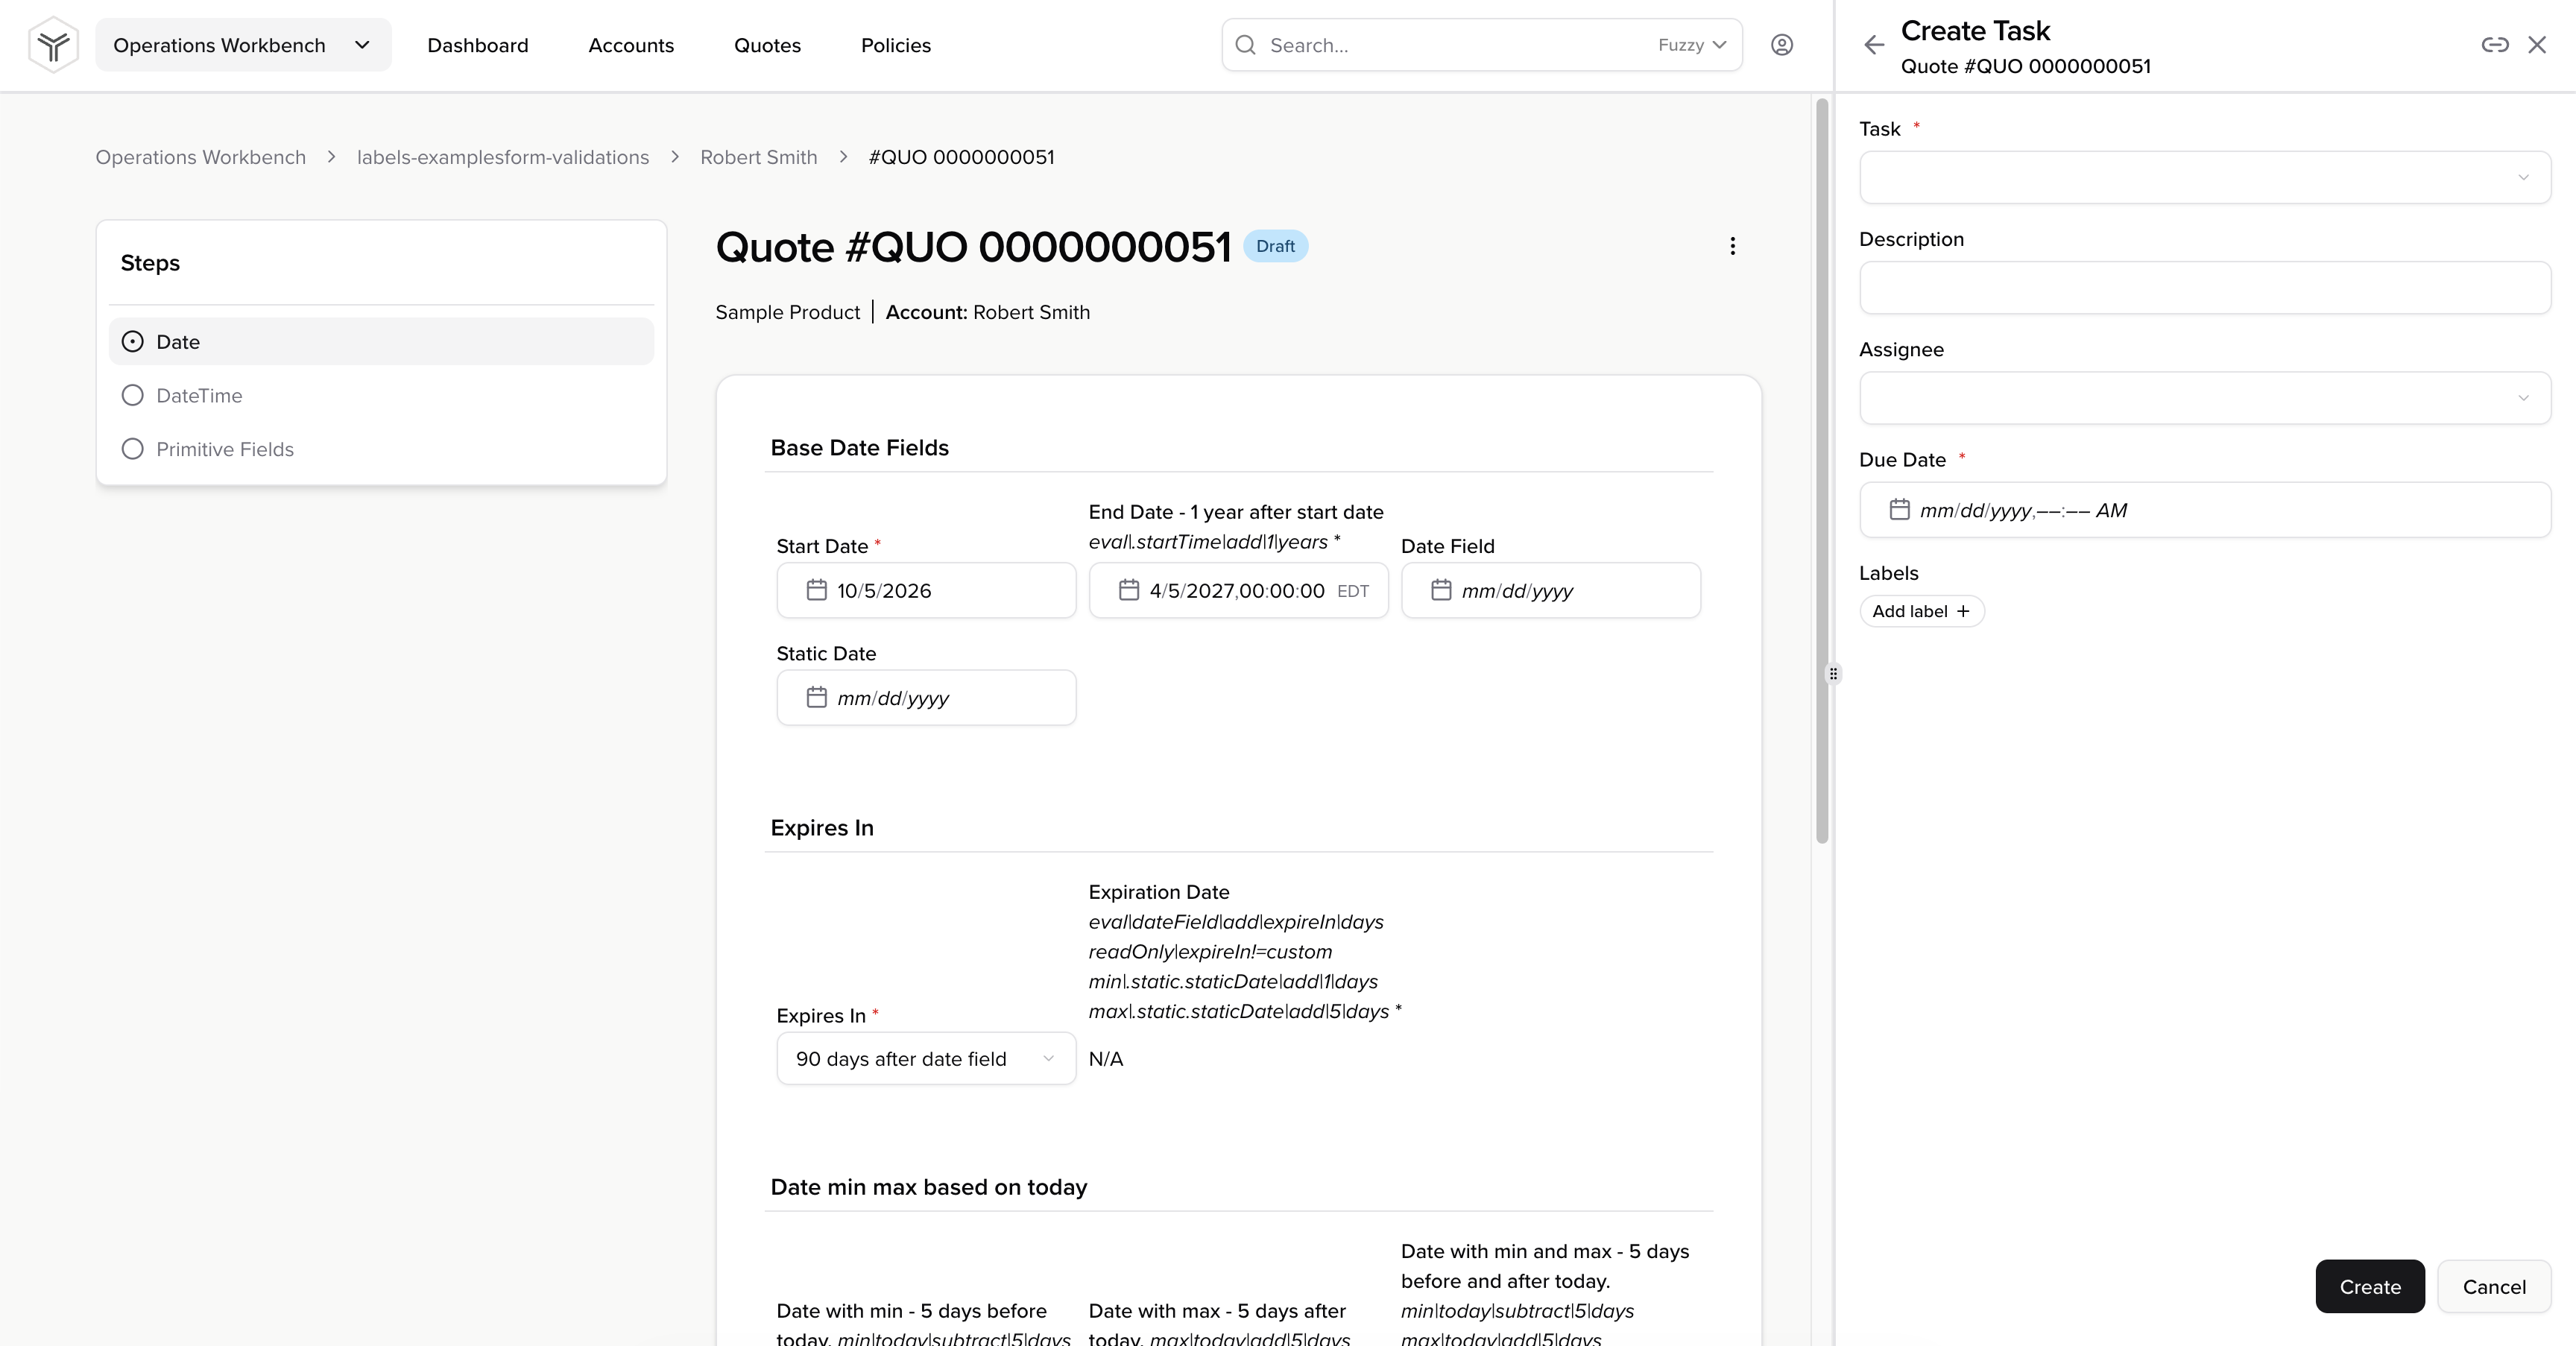Click the panel resize grip handle
Image resolution: width=2576 pixels, height=1346 pixels.
(x=1833, y=674)
